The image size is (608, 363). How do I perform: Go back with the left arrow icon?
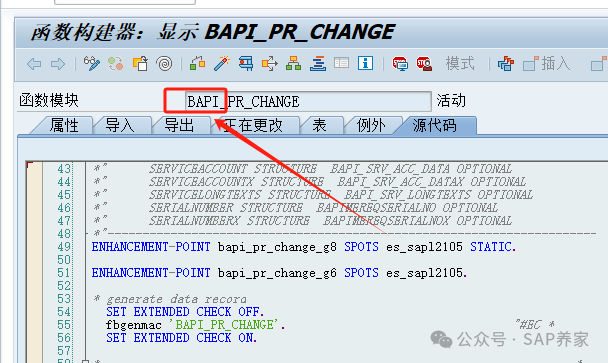[34, 64]
